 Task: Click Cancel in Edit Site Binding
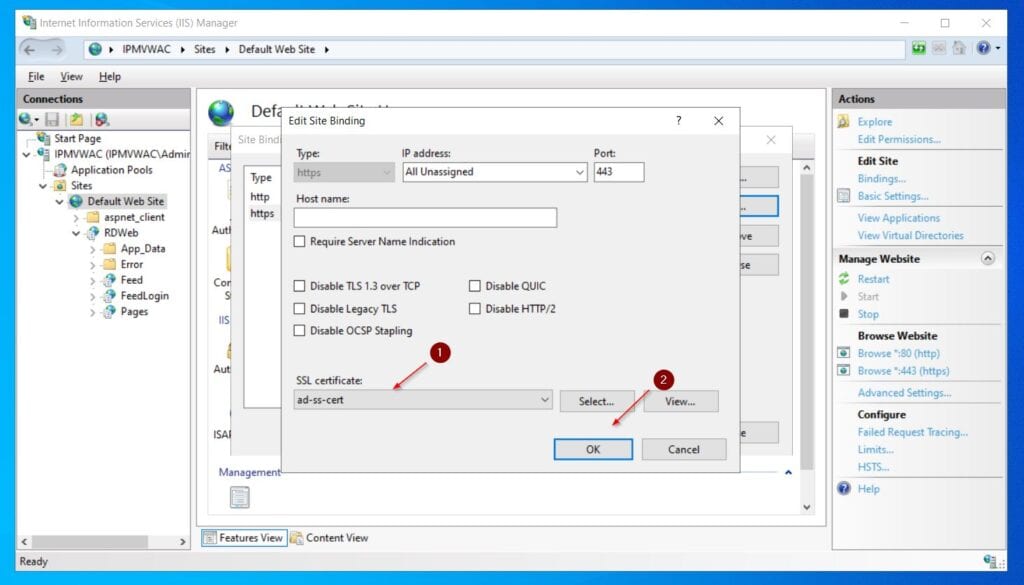coord(684,449)
